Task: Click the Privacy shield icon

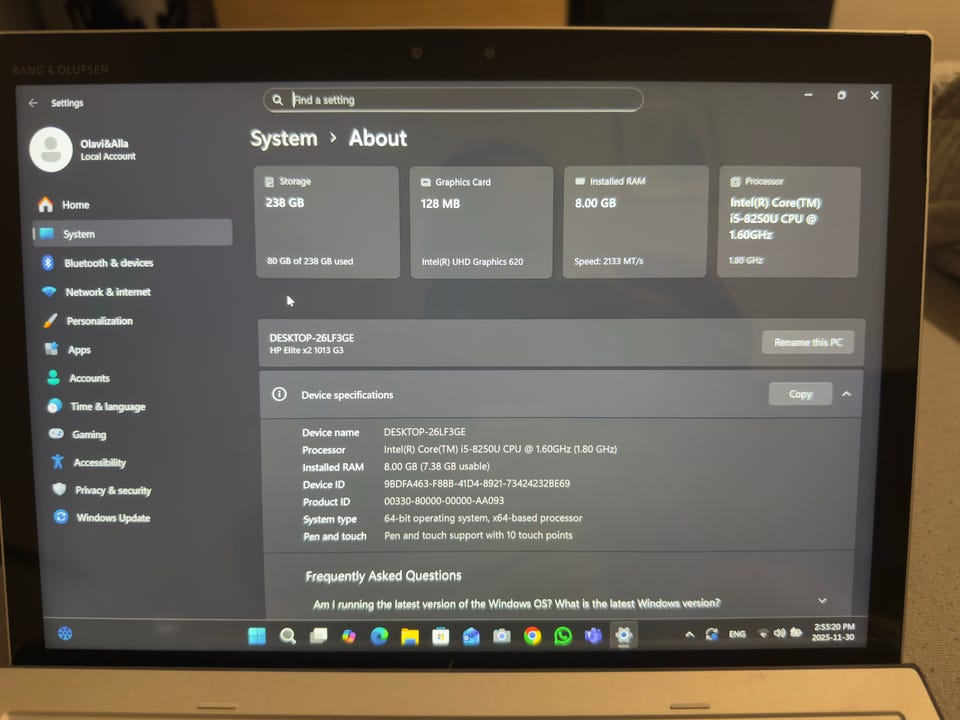Action: [59, 489]
